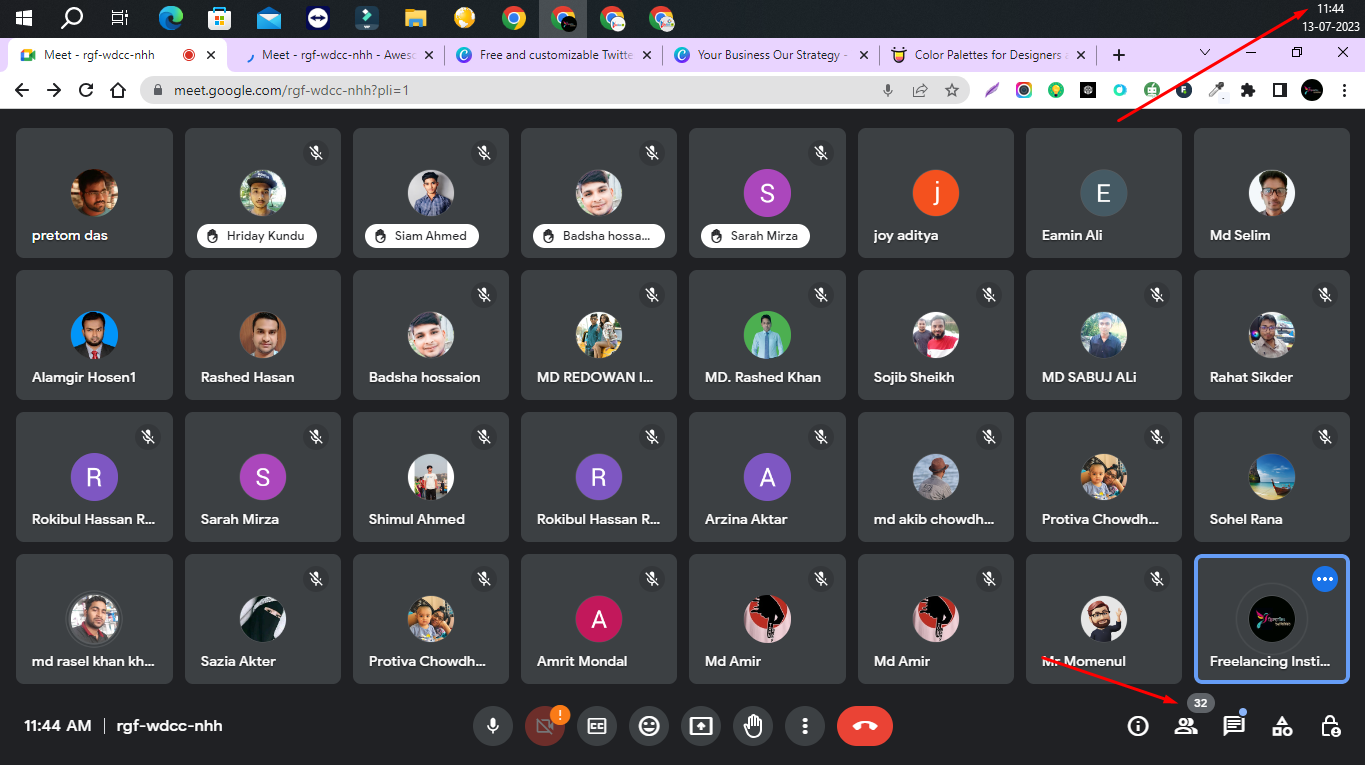
Task: Click the meet.google.com address bar
Action: tap(500, 90)
